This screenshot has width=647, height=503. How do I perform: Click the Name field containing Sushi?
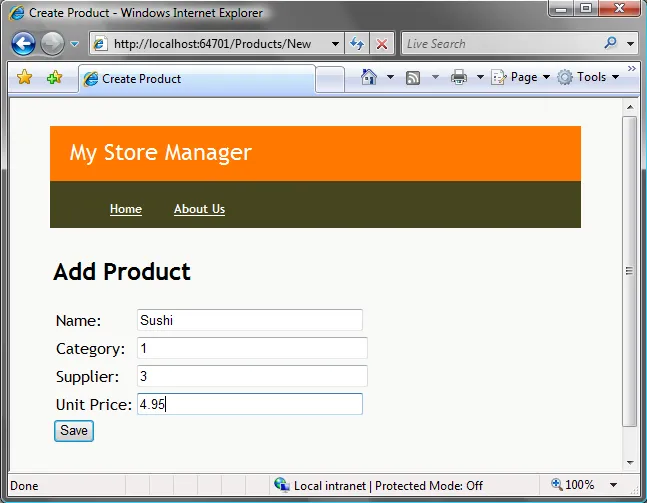[x=249, y=320]
